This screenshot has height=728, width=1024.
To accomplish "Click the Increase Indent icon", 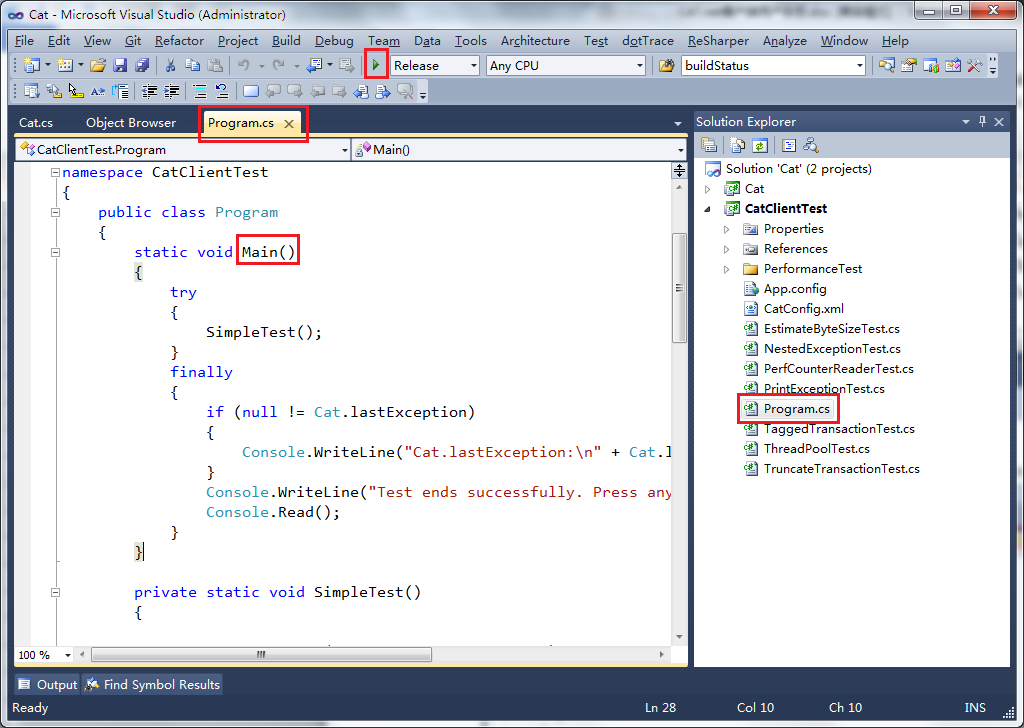I will pos(172,91).
